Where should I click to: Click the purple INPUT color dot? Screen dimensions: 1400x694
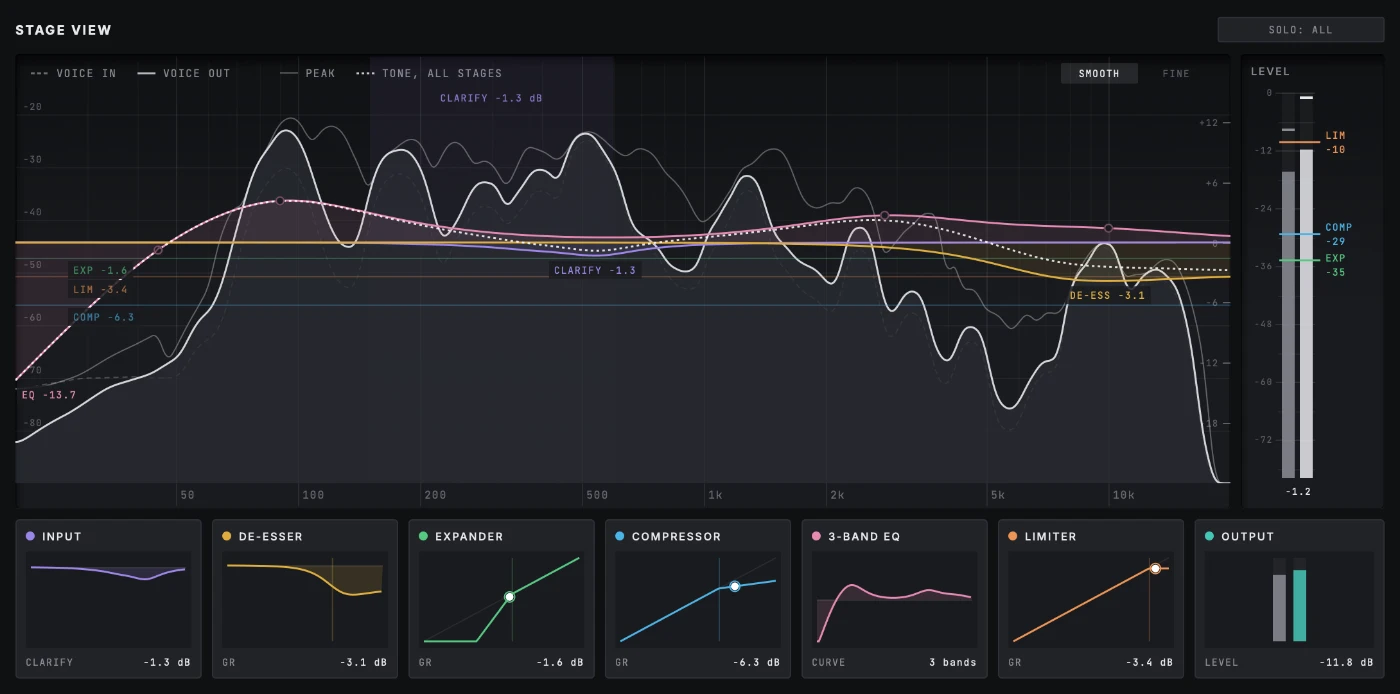click(x=31, y=536)
